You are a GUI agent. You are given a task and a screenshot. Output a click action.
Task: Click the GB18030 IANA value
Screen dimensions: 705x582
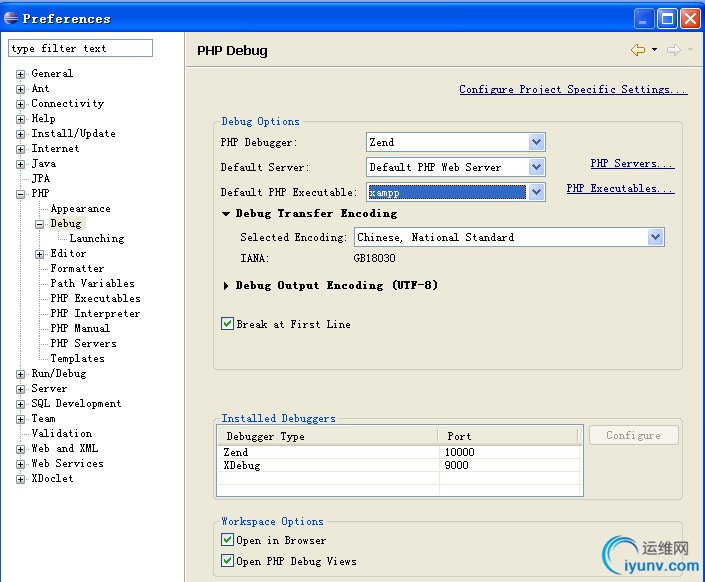375,258
